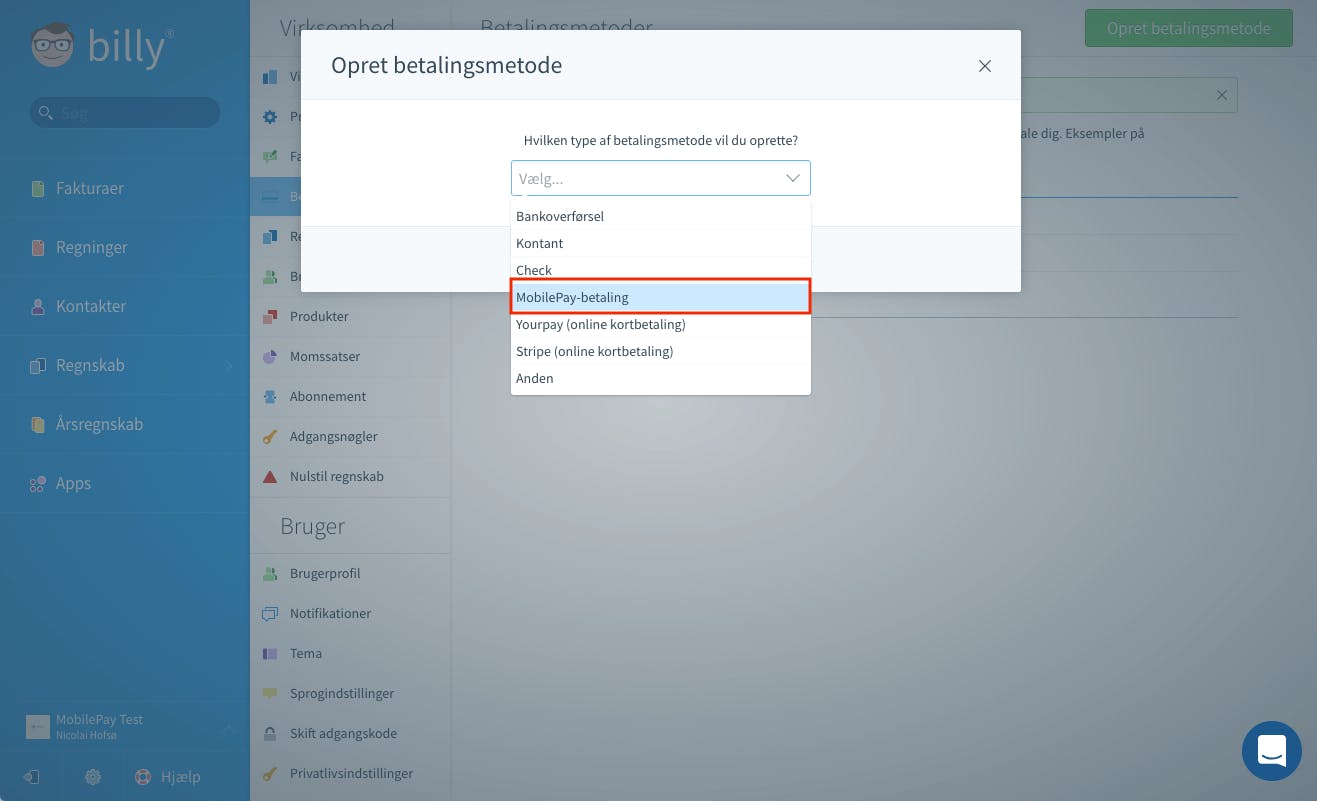Pick Yourpay (online kortbetaling)
This screenshot has height=801, width=1317.
coord(661,324)
